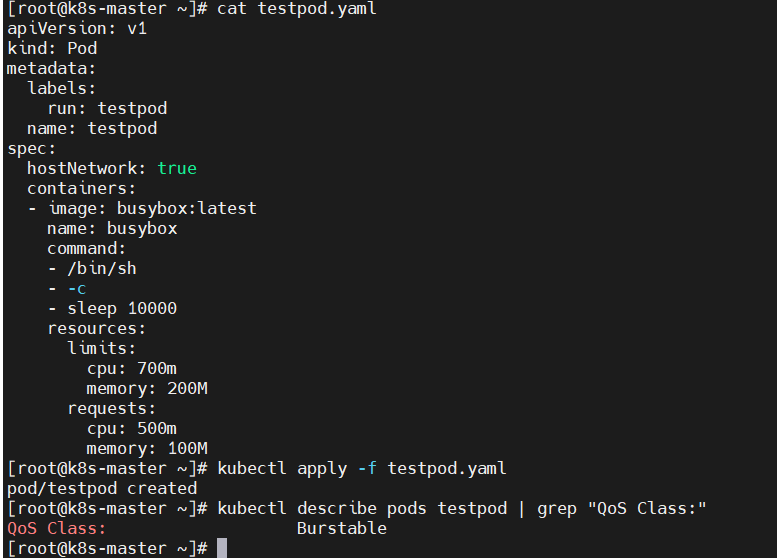The image size is (777, 558).
Task: Click the 'busybox:latest' image value
Action: [187, 208]
